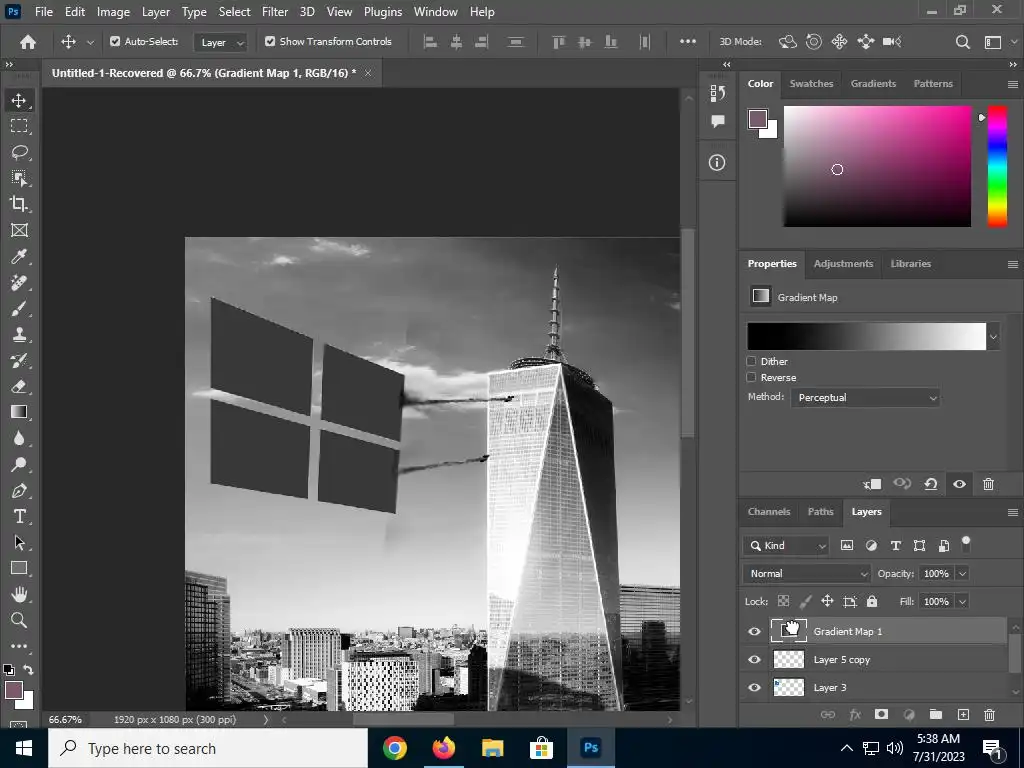Select the Crop tool

click(19, 204)
